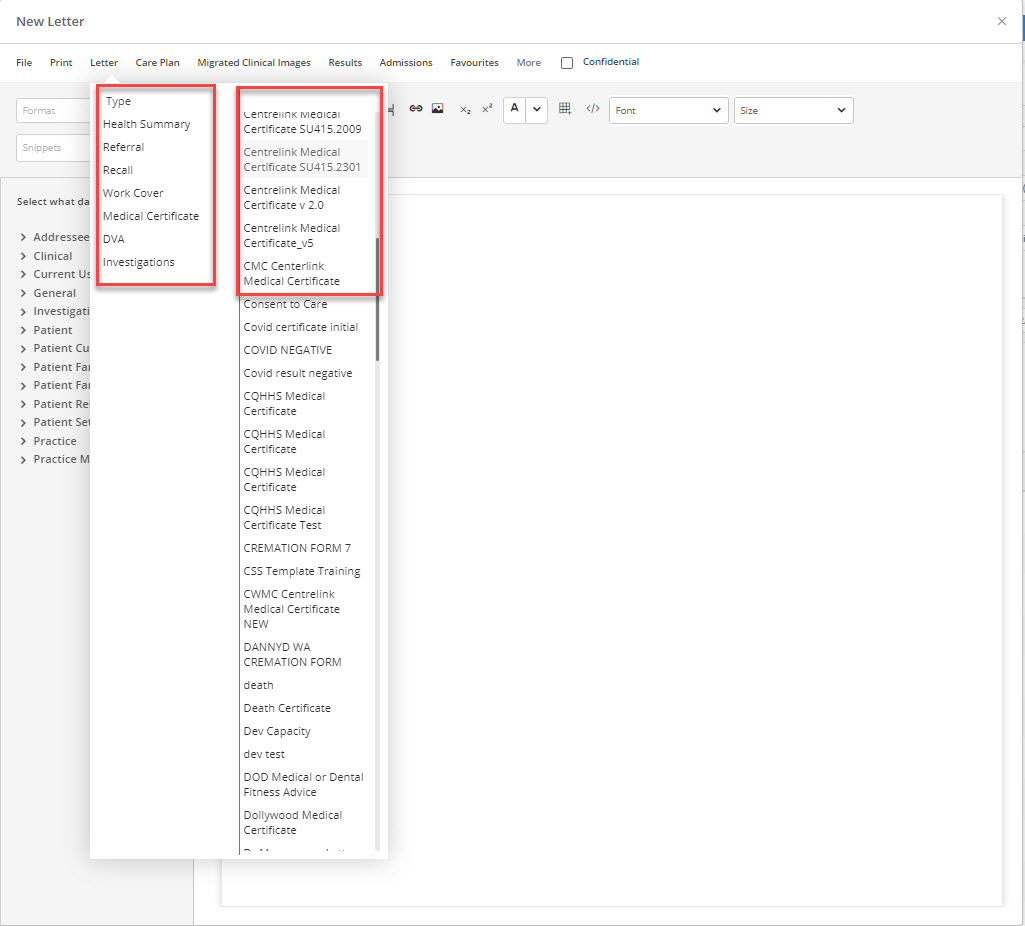The image size is (1025, 926).
Task: Open Migrated Clinical Images menu
Action: [x=254, y=63]
